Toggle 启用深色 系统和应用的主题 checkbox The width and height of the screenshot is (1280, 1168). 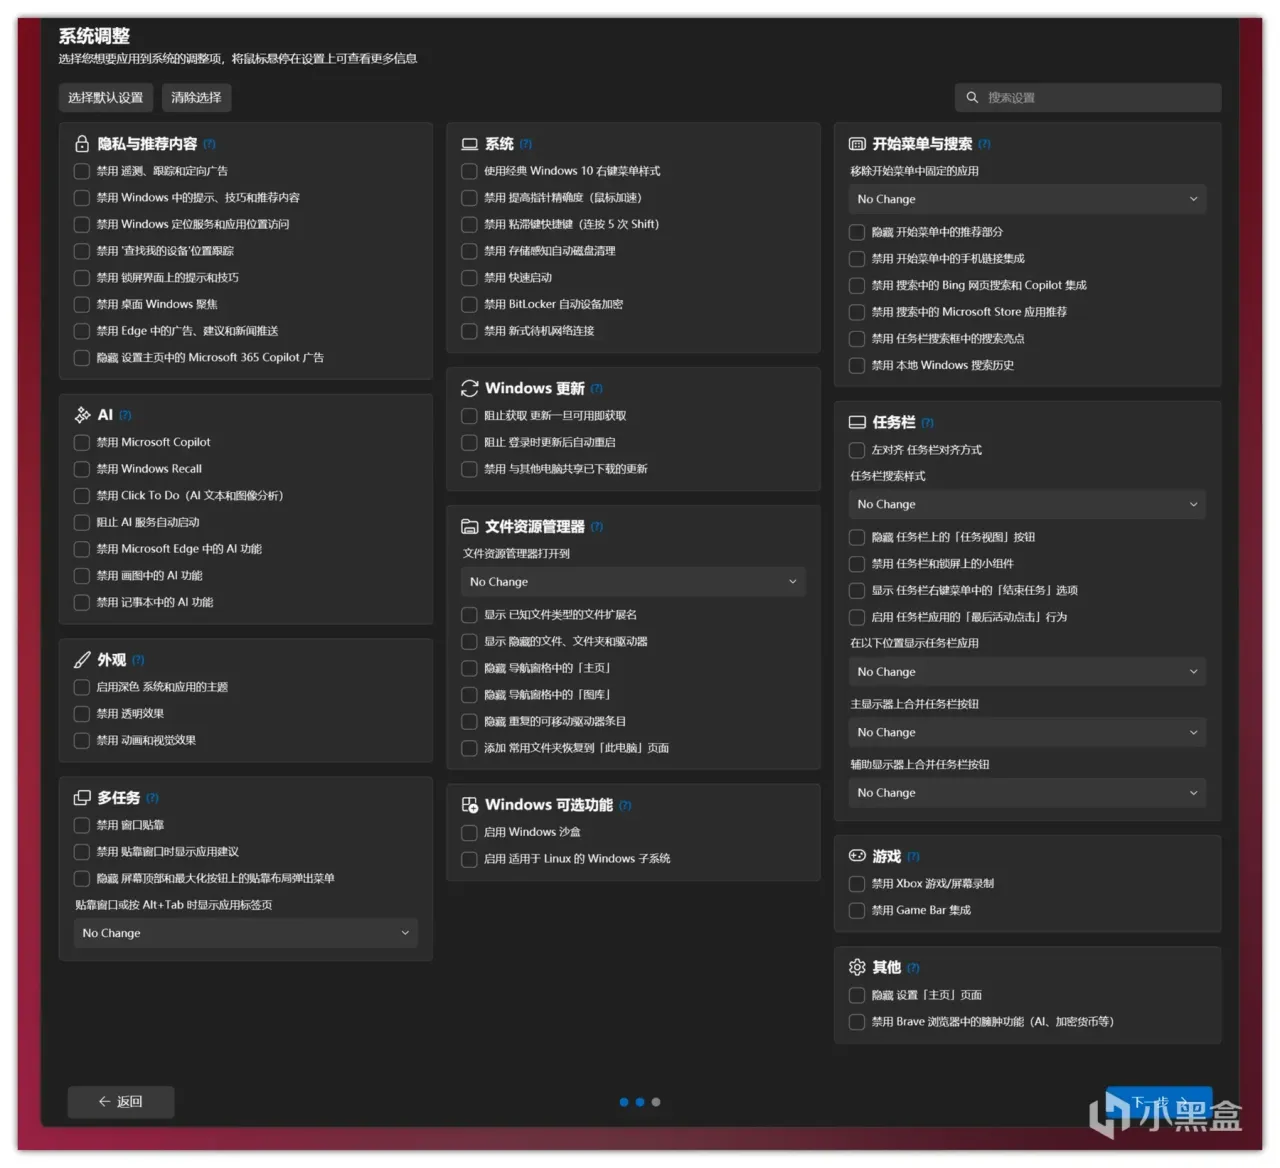pyautogui.click(x=82, y=687)
